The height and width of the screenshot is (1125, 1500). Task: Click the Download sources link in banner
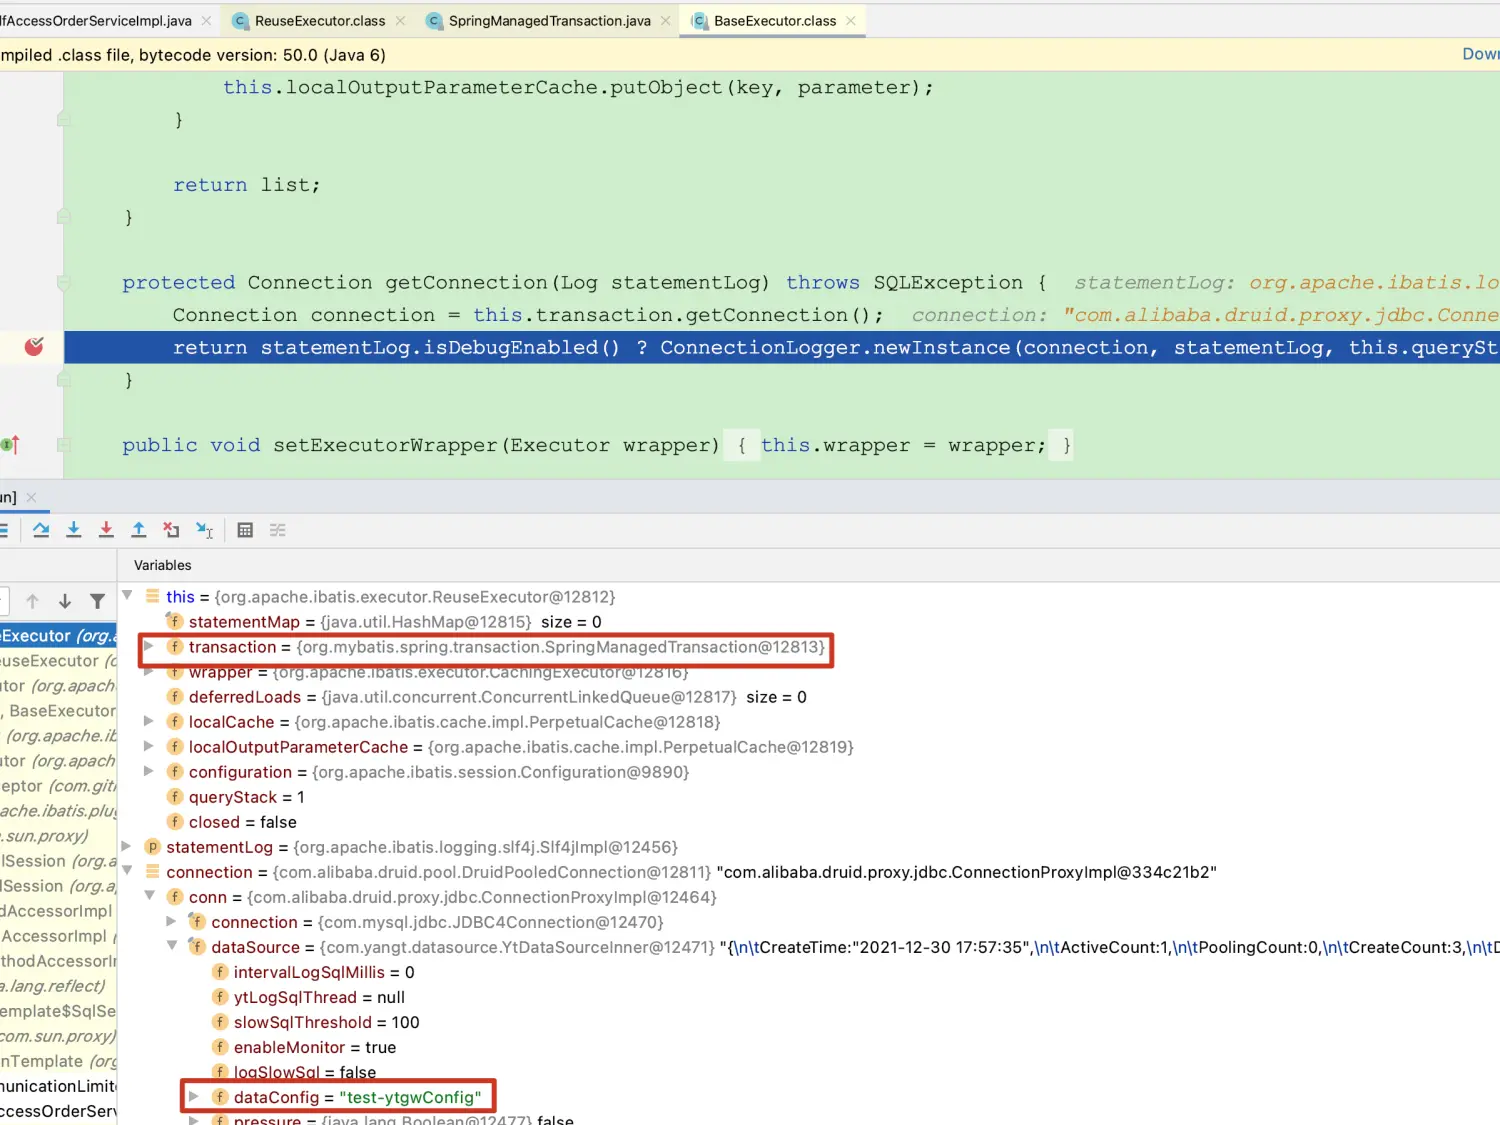[1481, 54]
